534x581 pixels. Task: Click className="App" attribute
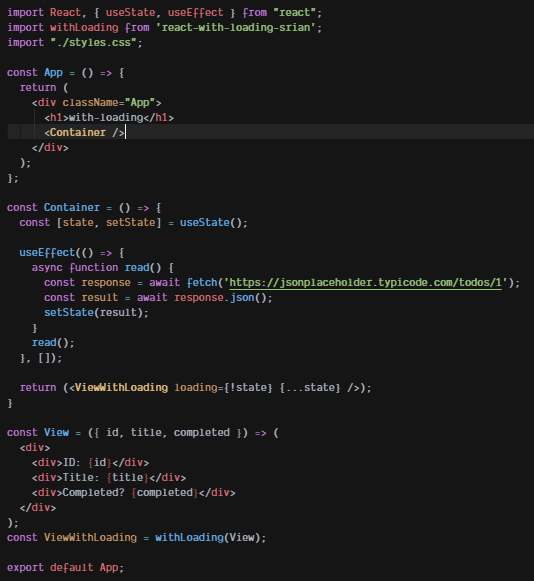pyautogui.click(x=109, y=102)
